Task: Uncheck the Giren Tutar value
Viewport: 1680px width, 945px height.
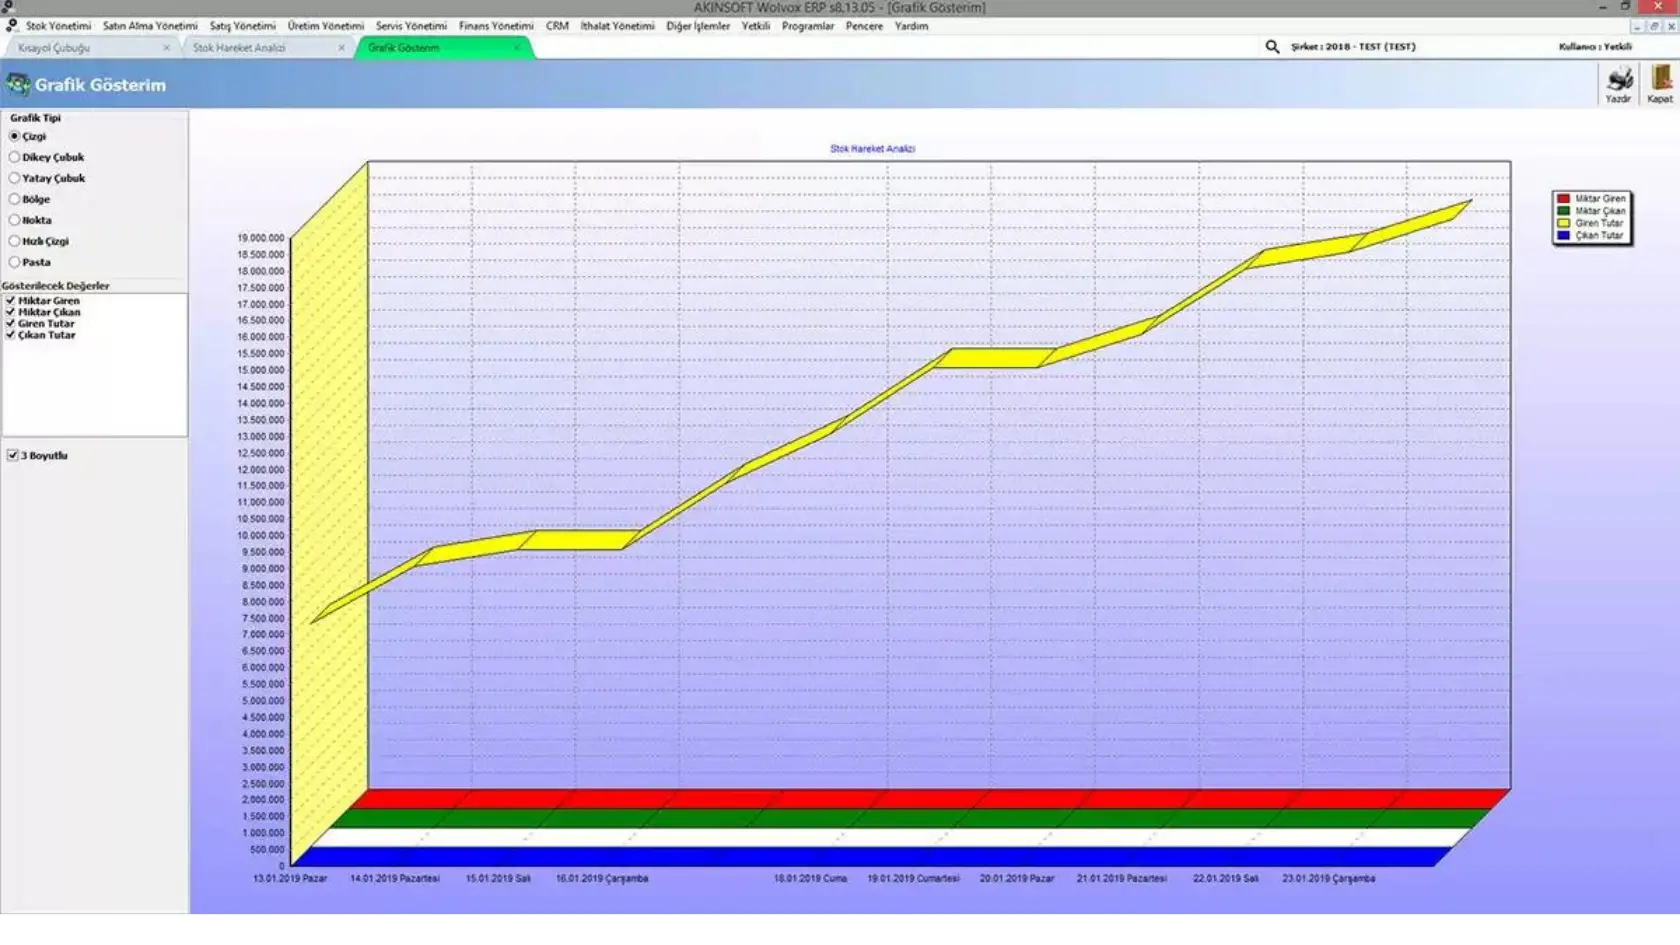Action: (11, 323)
